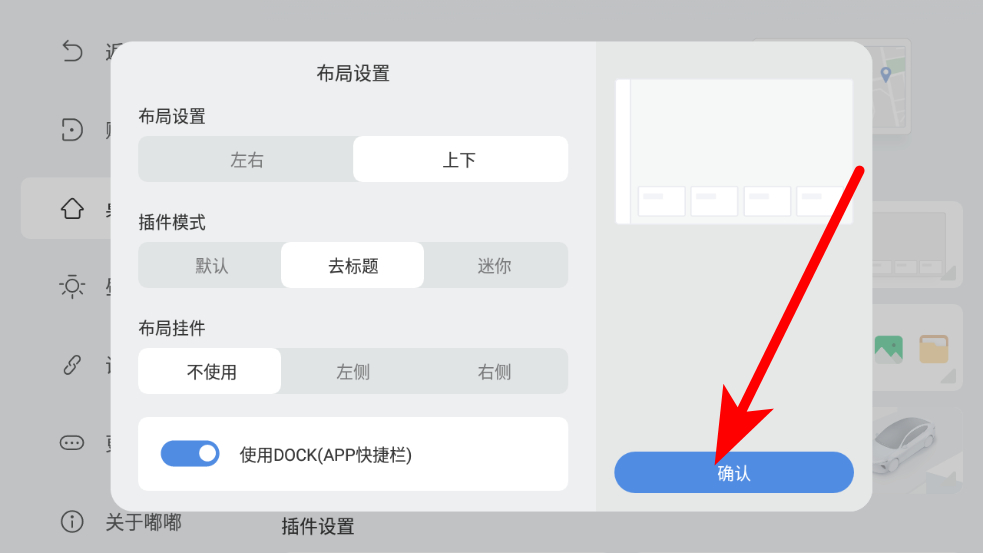Click the more options ellipsis icon
The image size is (983, 553).
point(72,443)
